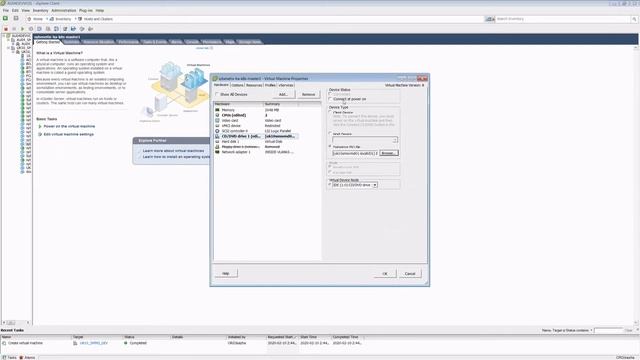
Task: Click the red Power Off toolbar icon
Action: (6, 29)
